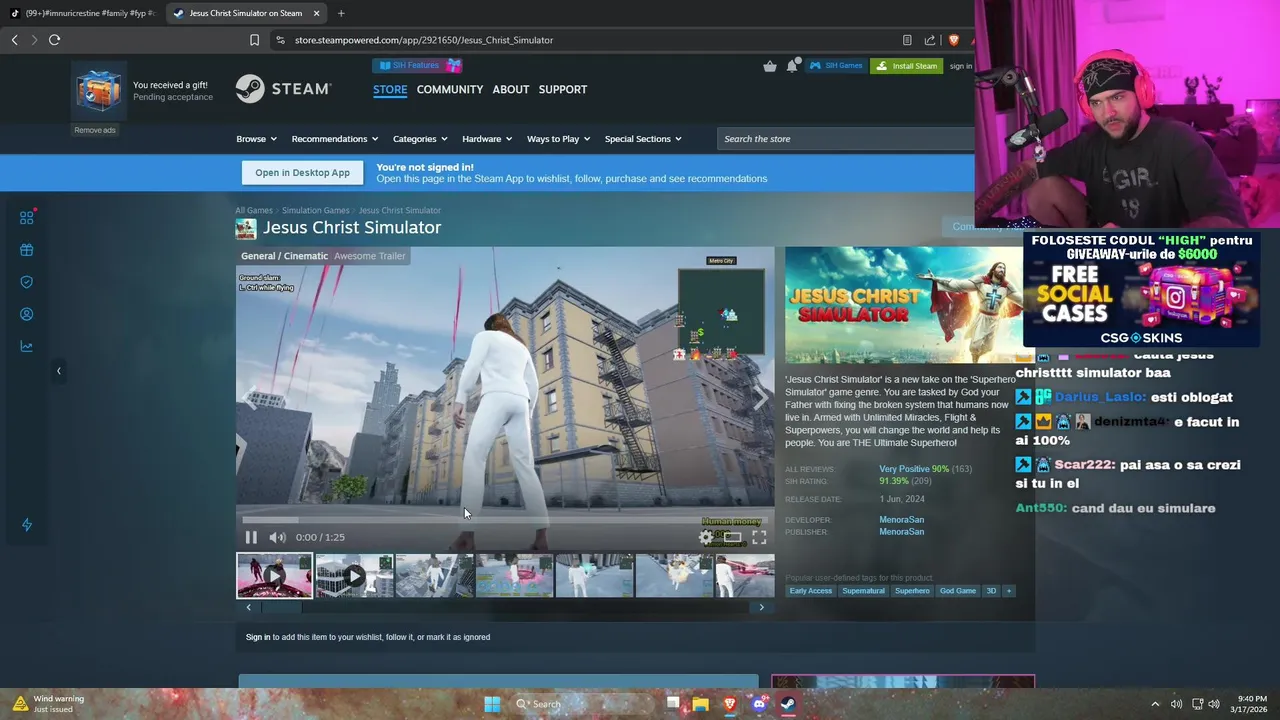
Task: Open the MenoraSan publisher link
Action: click(901, 532)
